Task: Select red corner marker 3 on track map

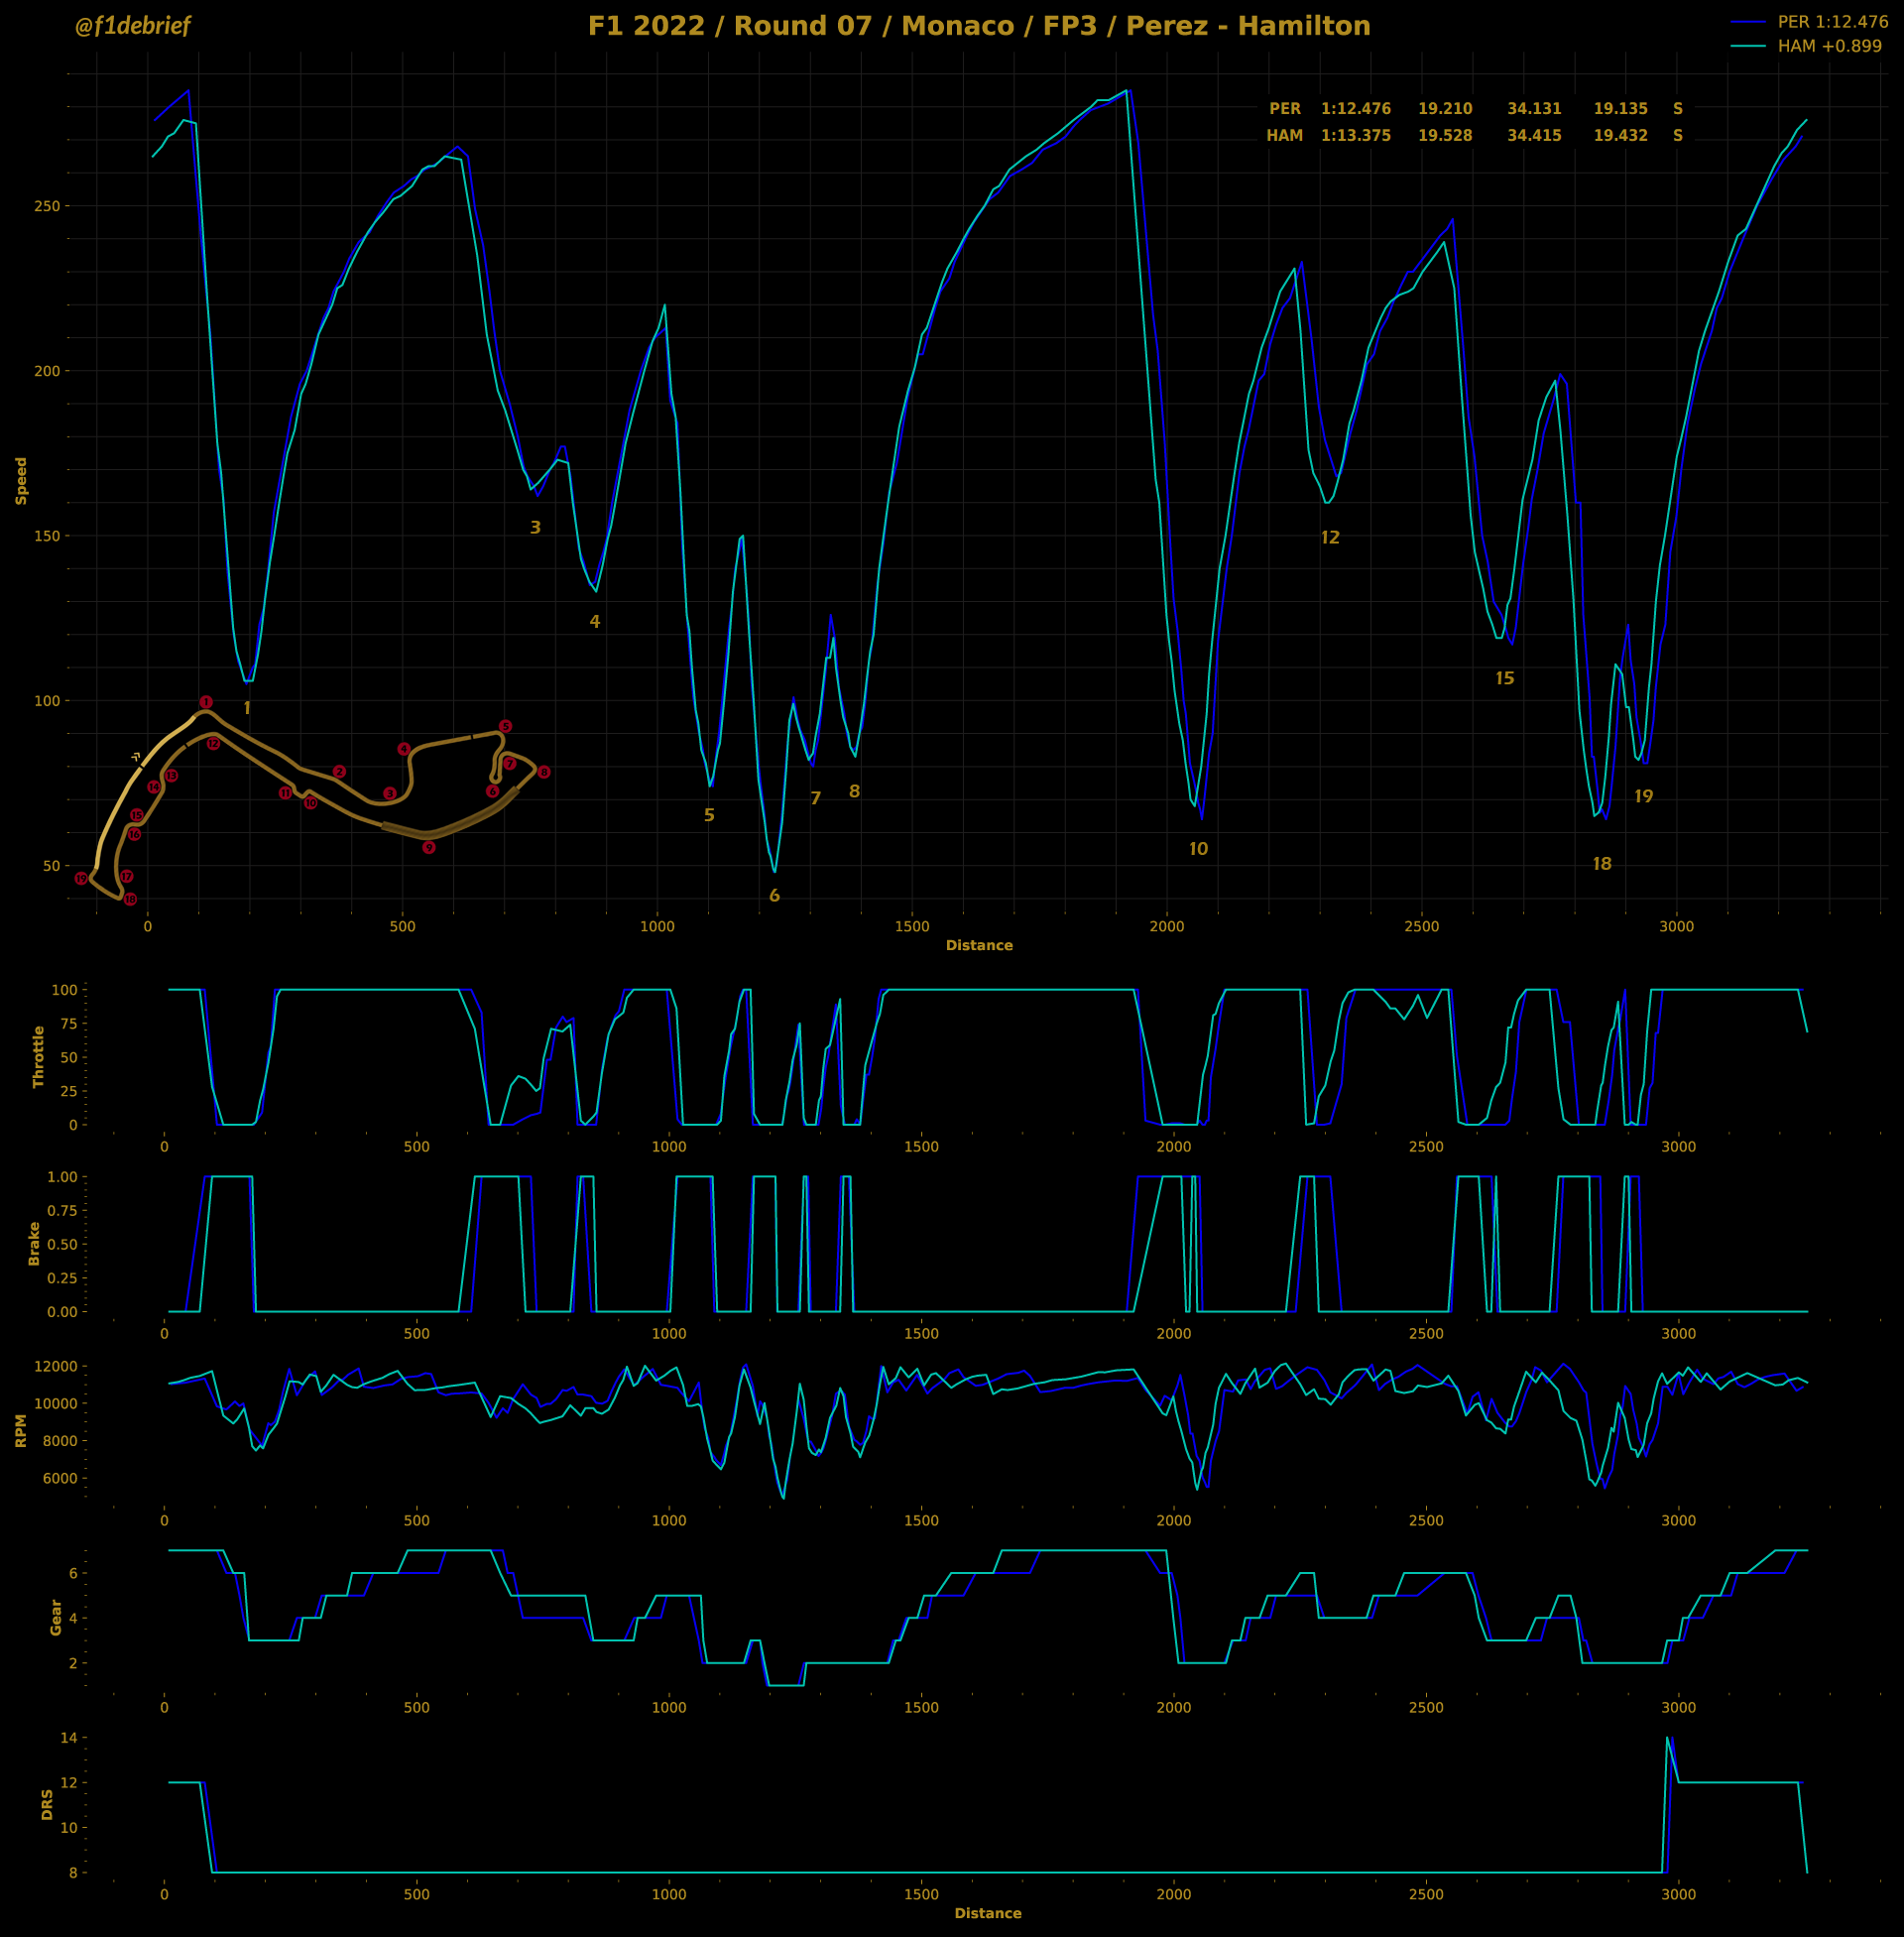Action: pyautogui.click(x=390, y=793)
